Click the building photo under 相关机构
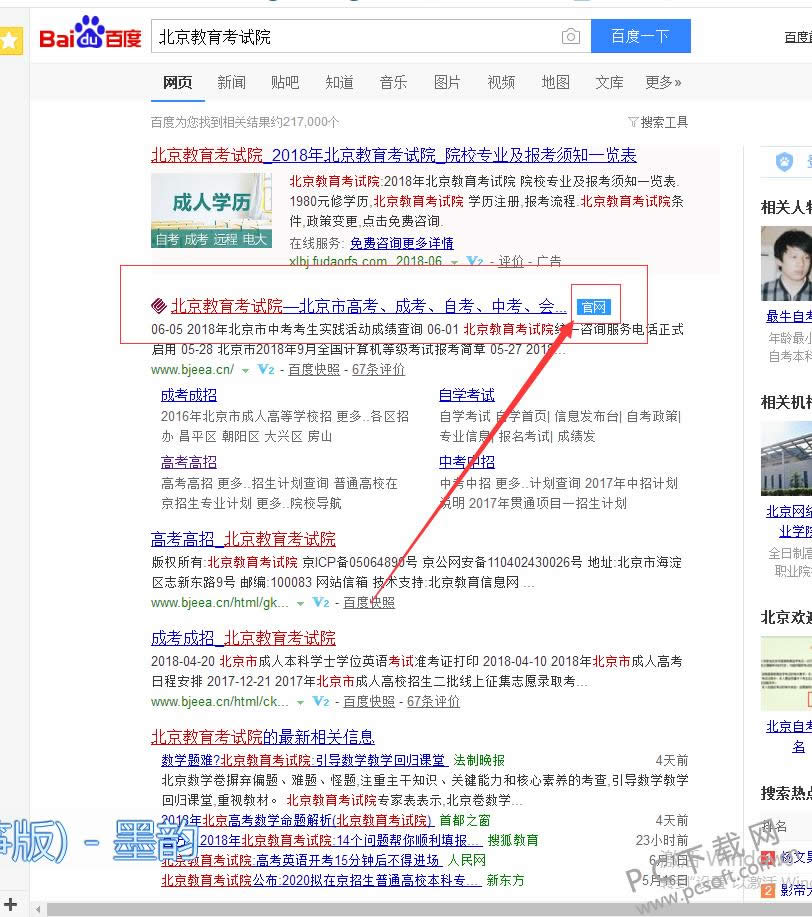Viewport: 812px width, 917px height. click(787, 458)
